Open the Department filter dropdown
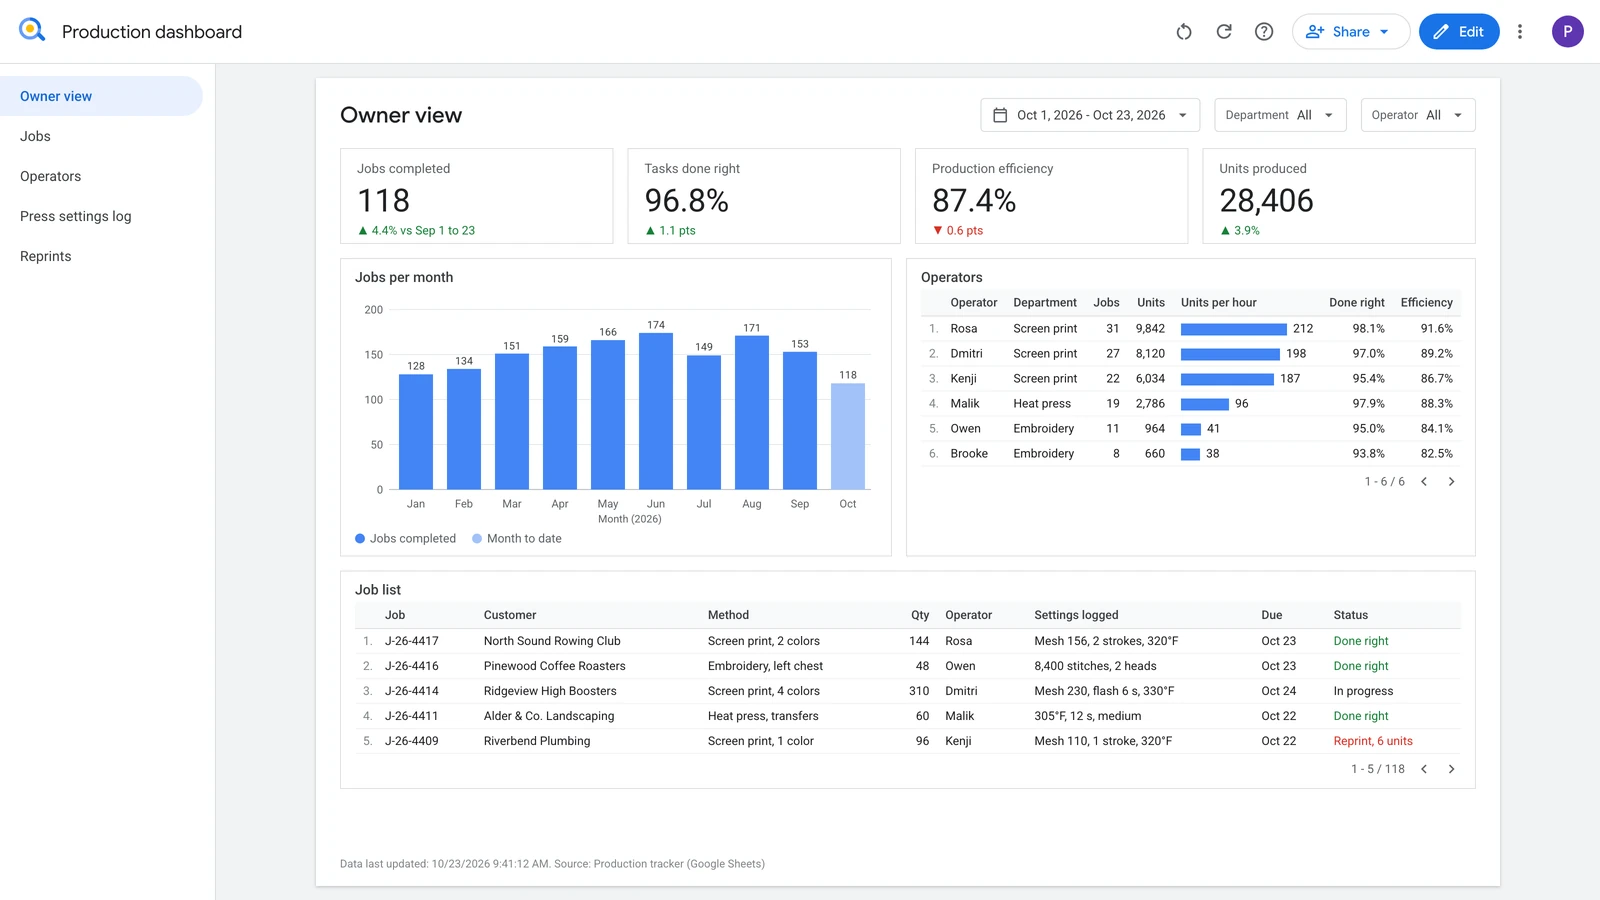This screenshot has width=1600, height=900. point(1280,115)
